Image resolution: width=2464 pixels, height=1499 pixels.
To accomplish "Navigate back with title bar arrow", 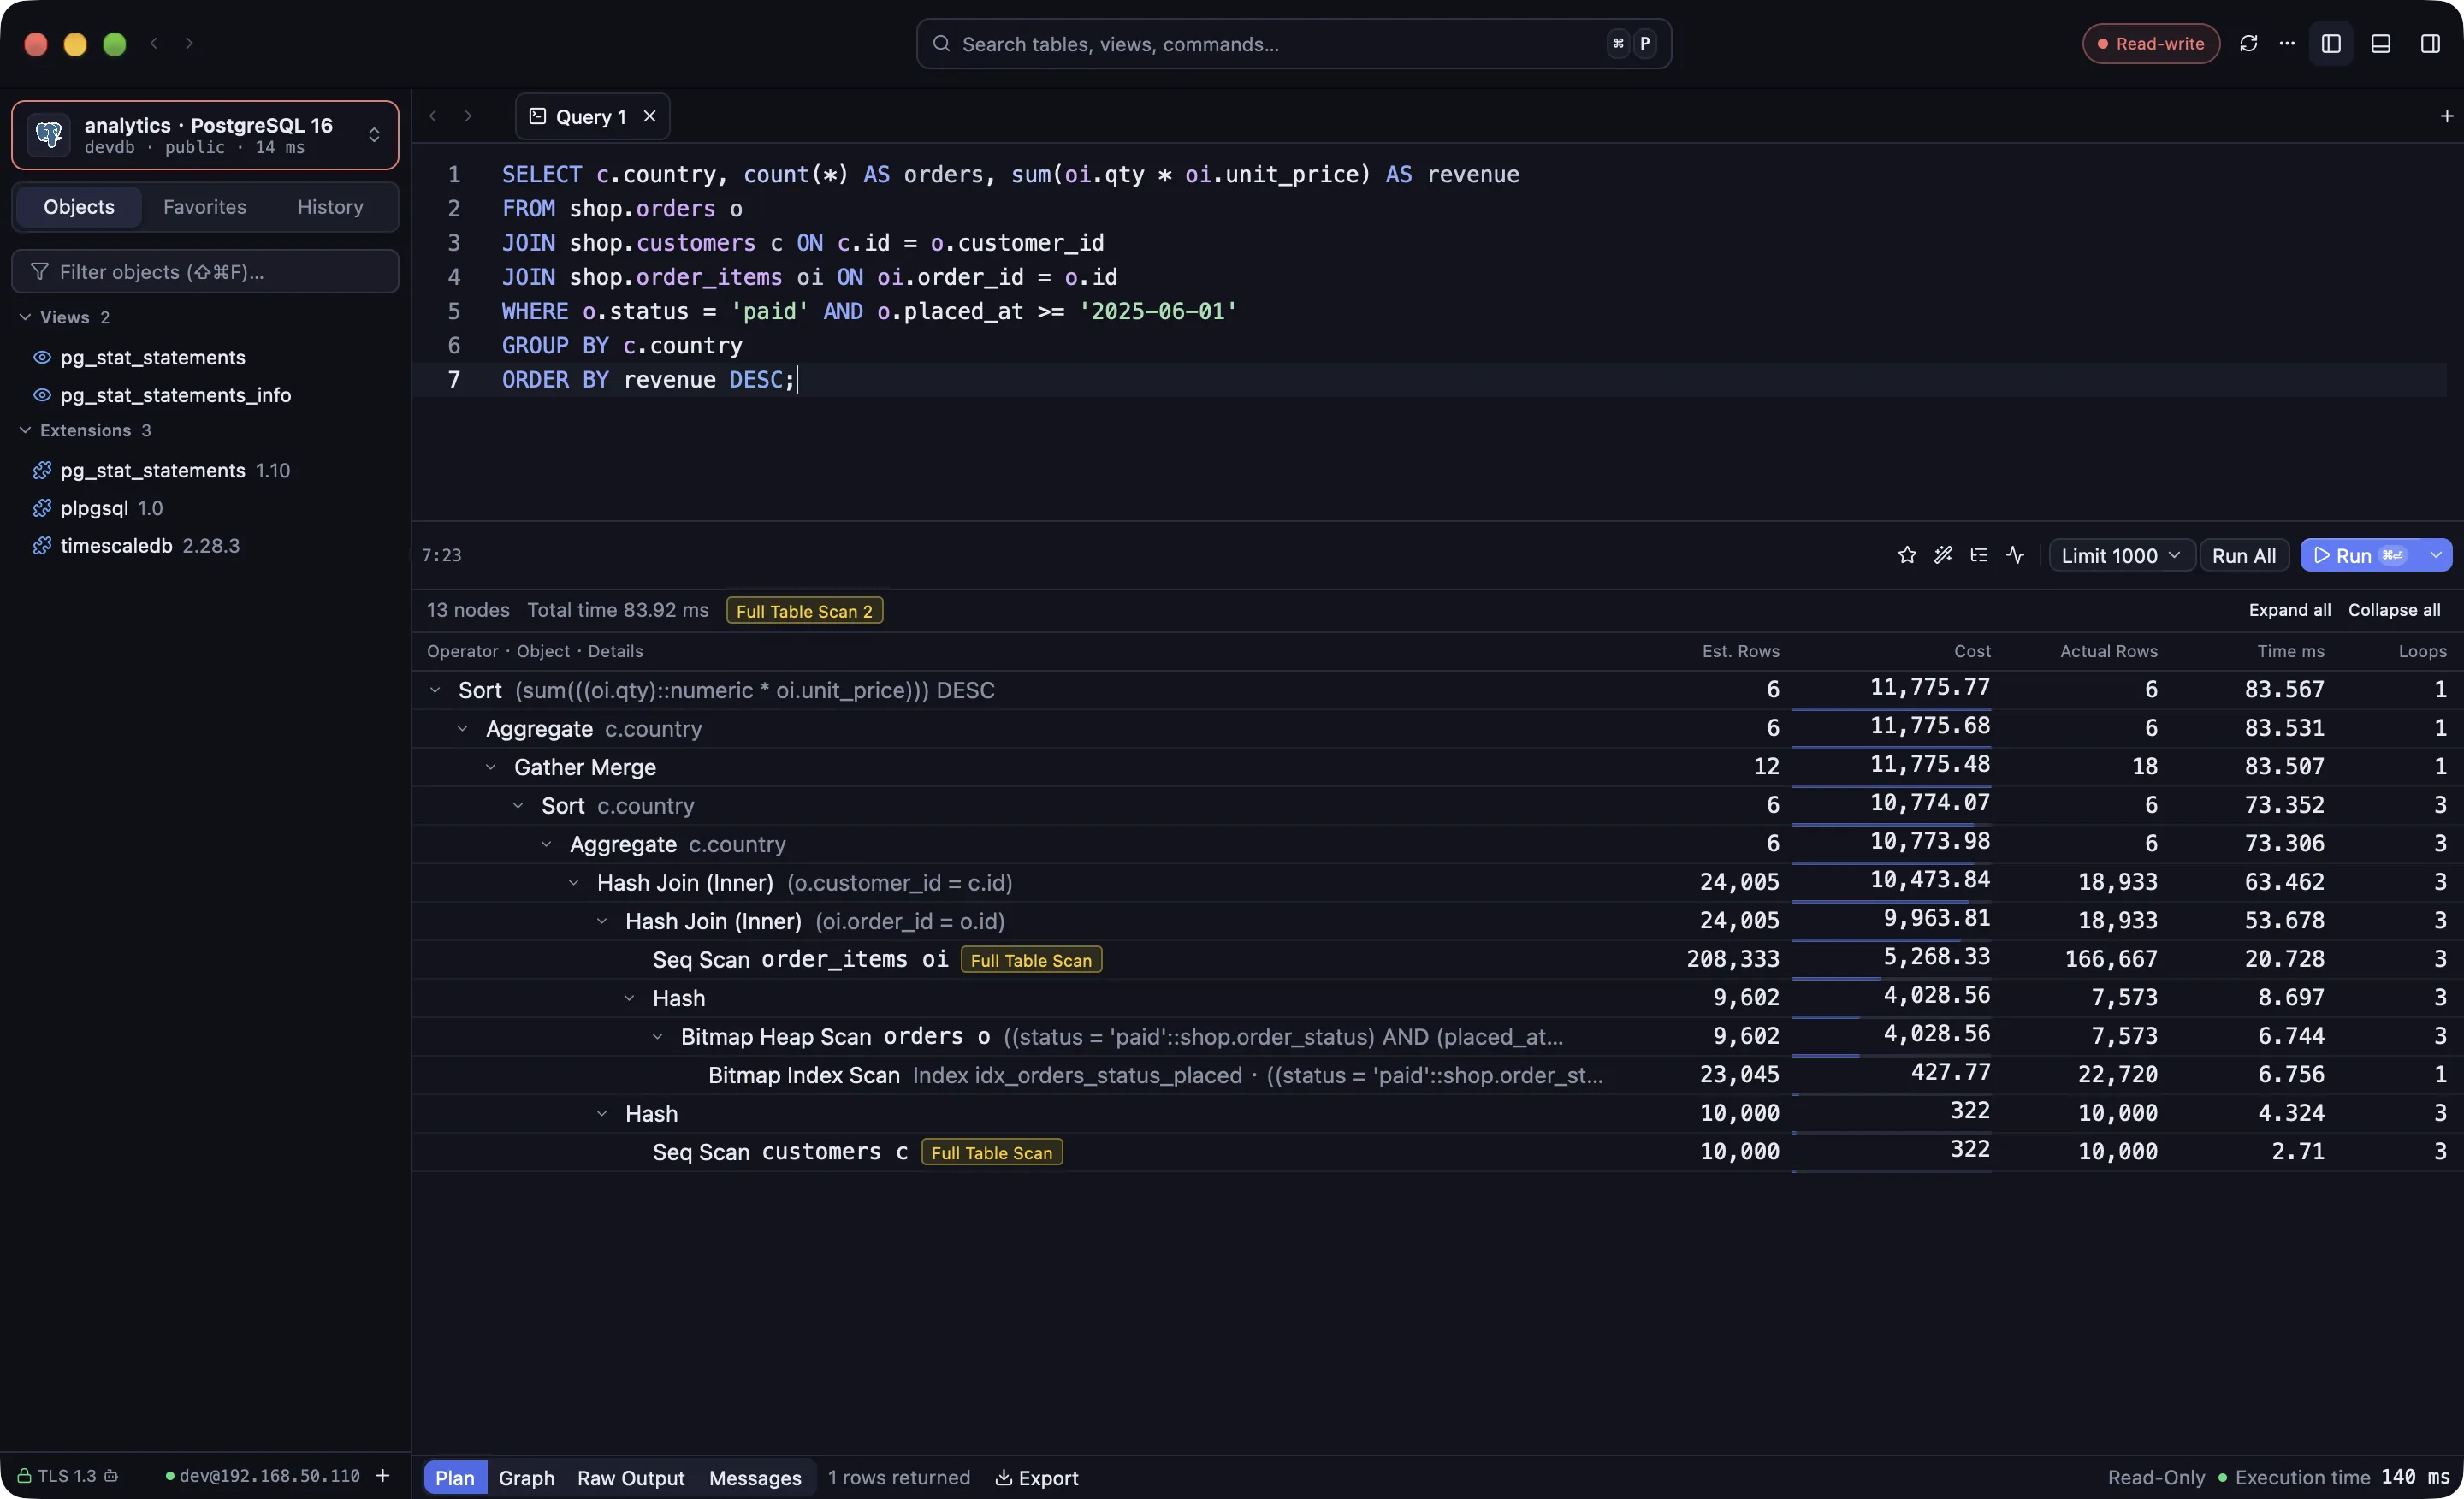I will pyautogui.click(x=154, y=44).
